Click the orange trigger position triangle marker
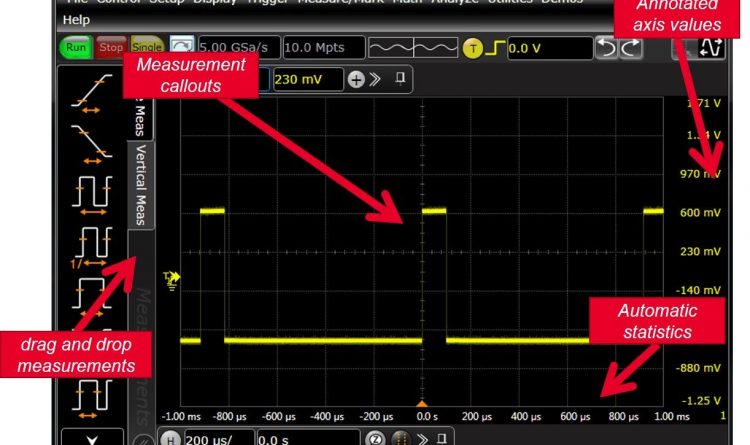The image size is (750, 445). (x=421, y=404)
